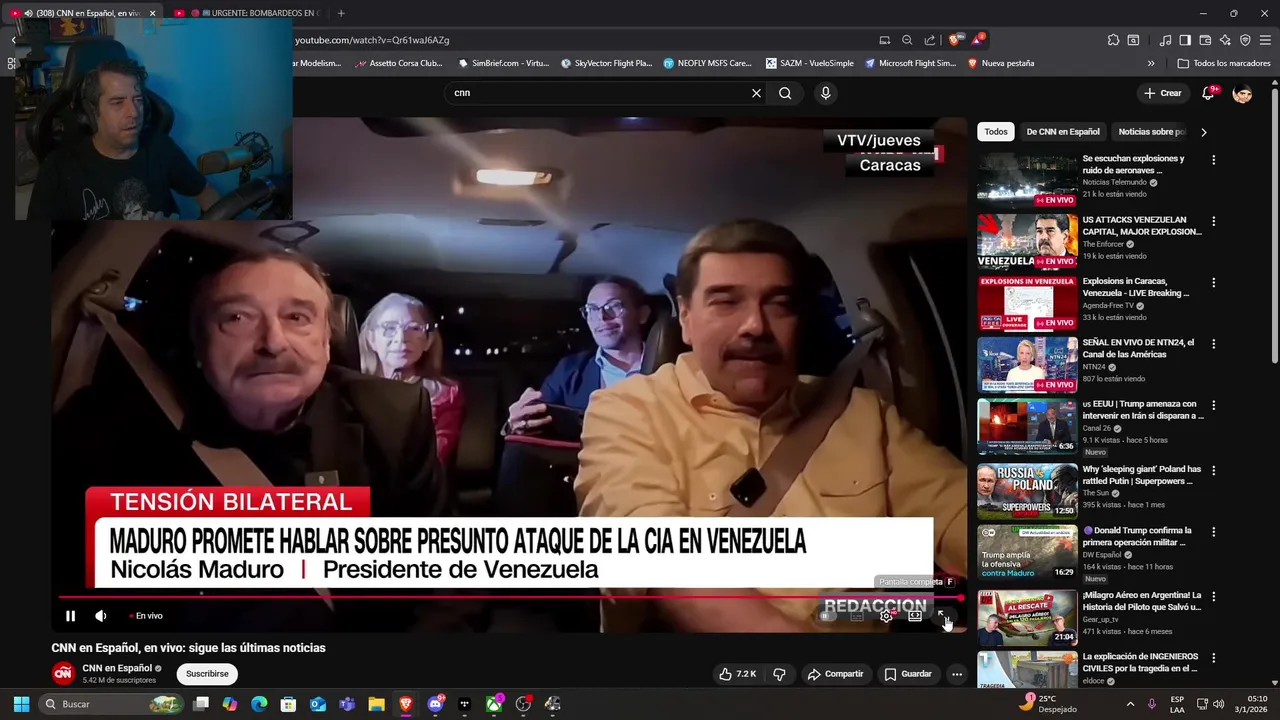Click the youtube.com address bar URL
Image resolution: width=1280 pixels, height=720 pixels.
pos(372,40)
